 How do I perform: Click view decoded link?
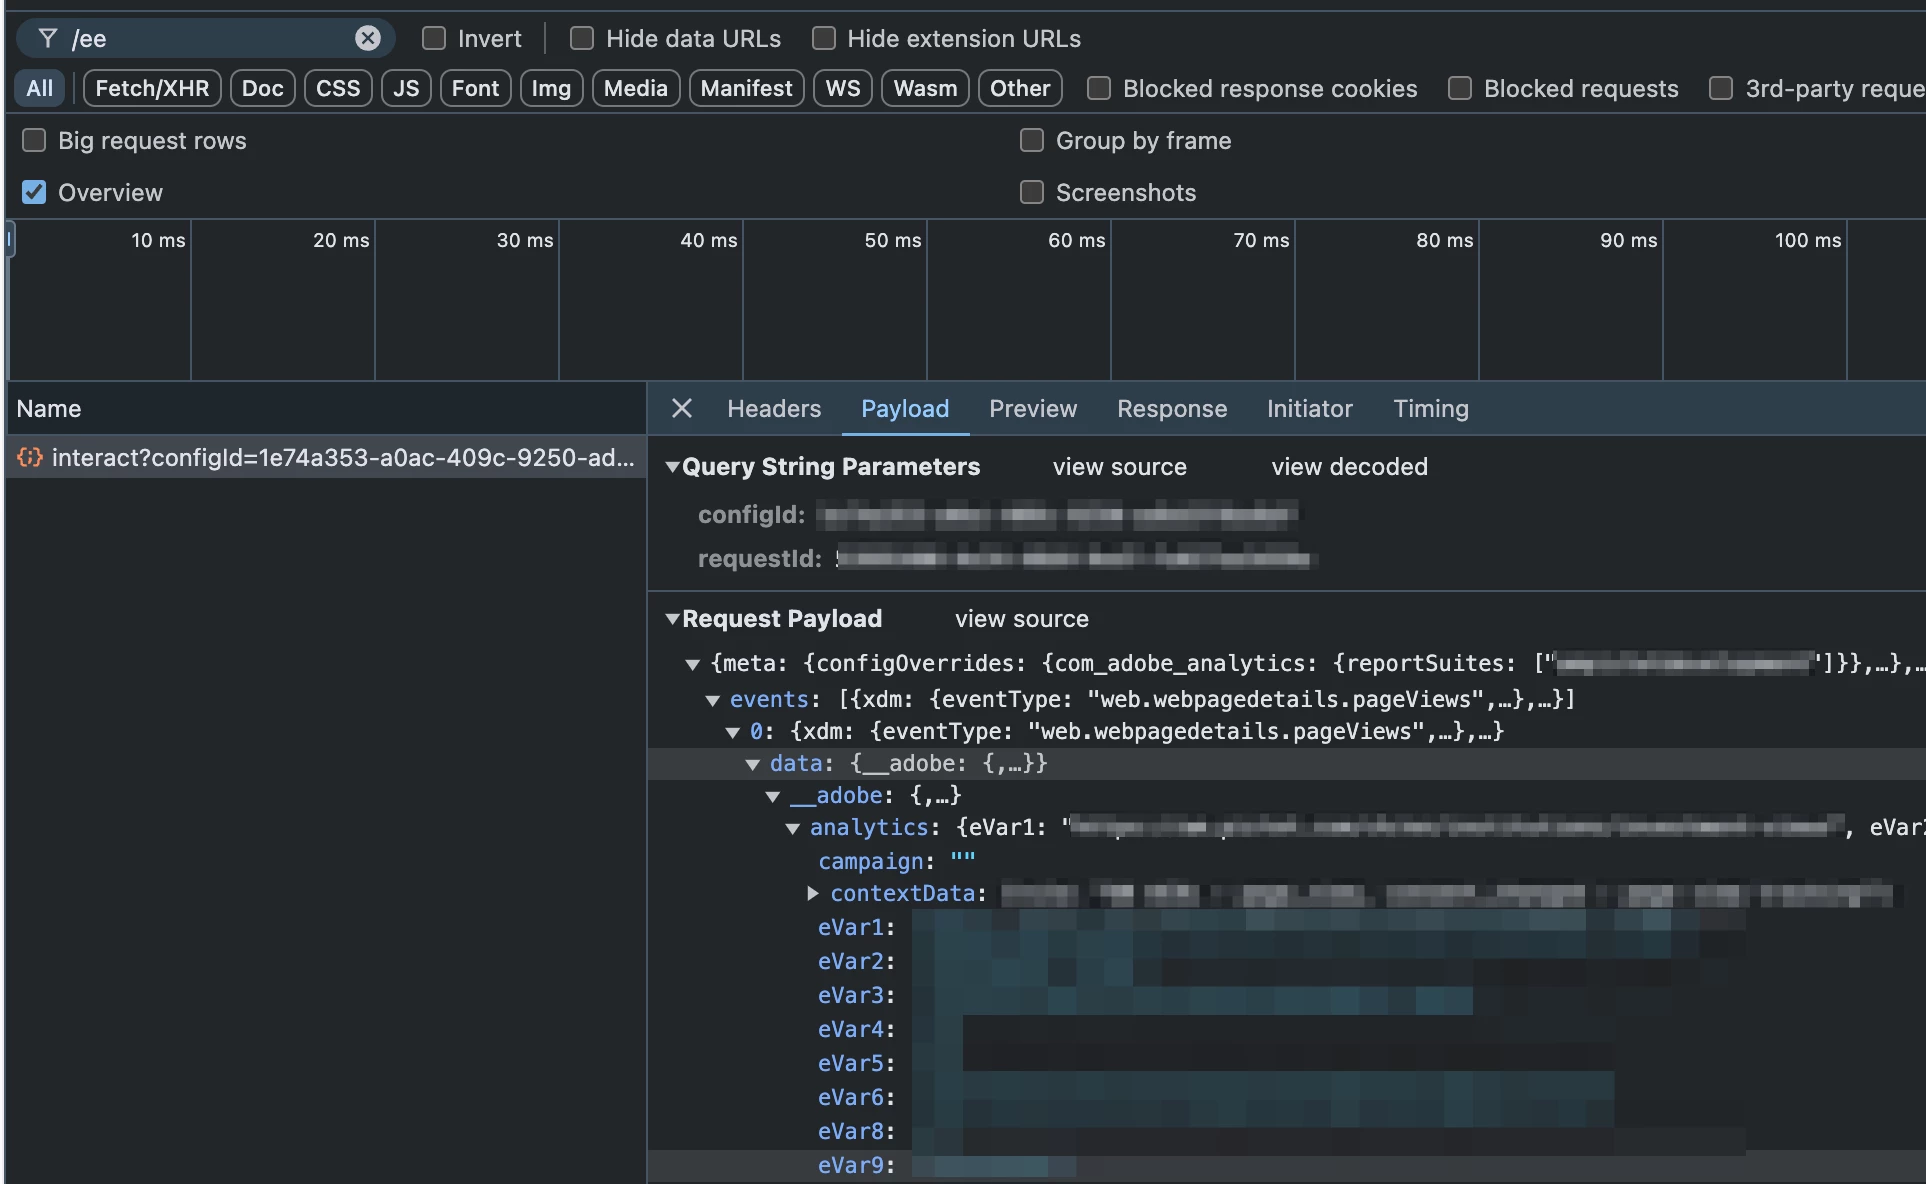click(1349, 467)
